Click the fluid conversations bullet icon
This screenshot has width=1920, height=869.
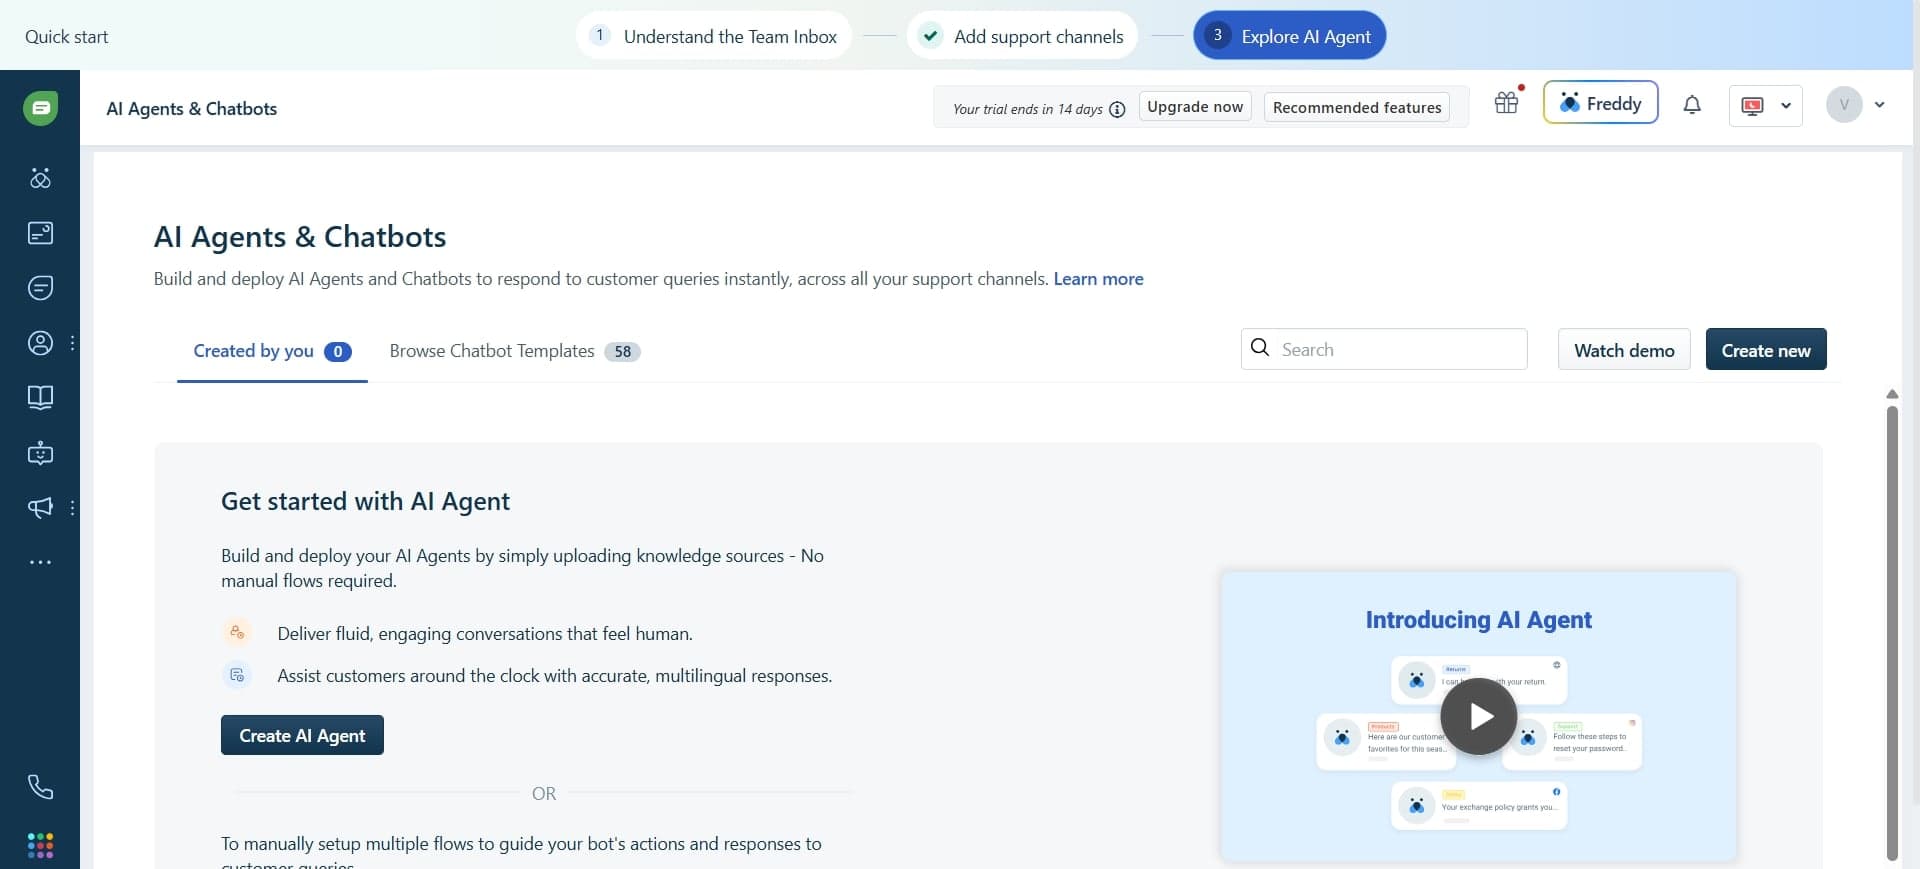point(237,632)
